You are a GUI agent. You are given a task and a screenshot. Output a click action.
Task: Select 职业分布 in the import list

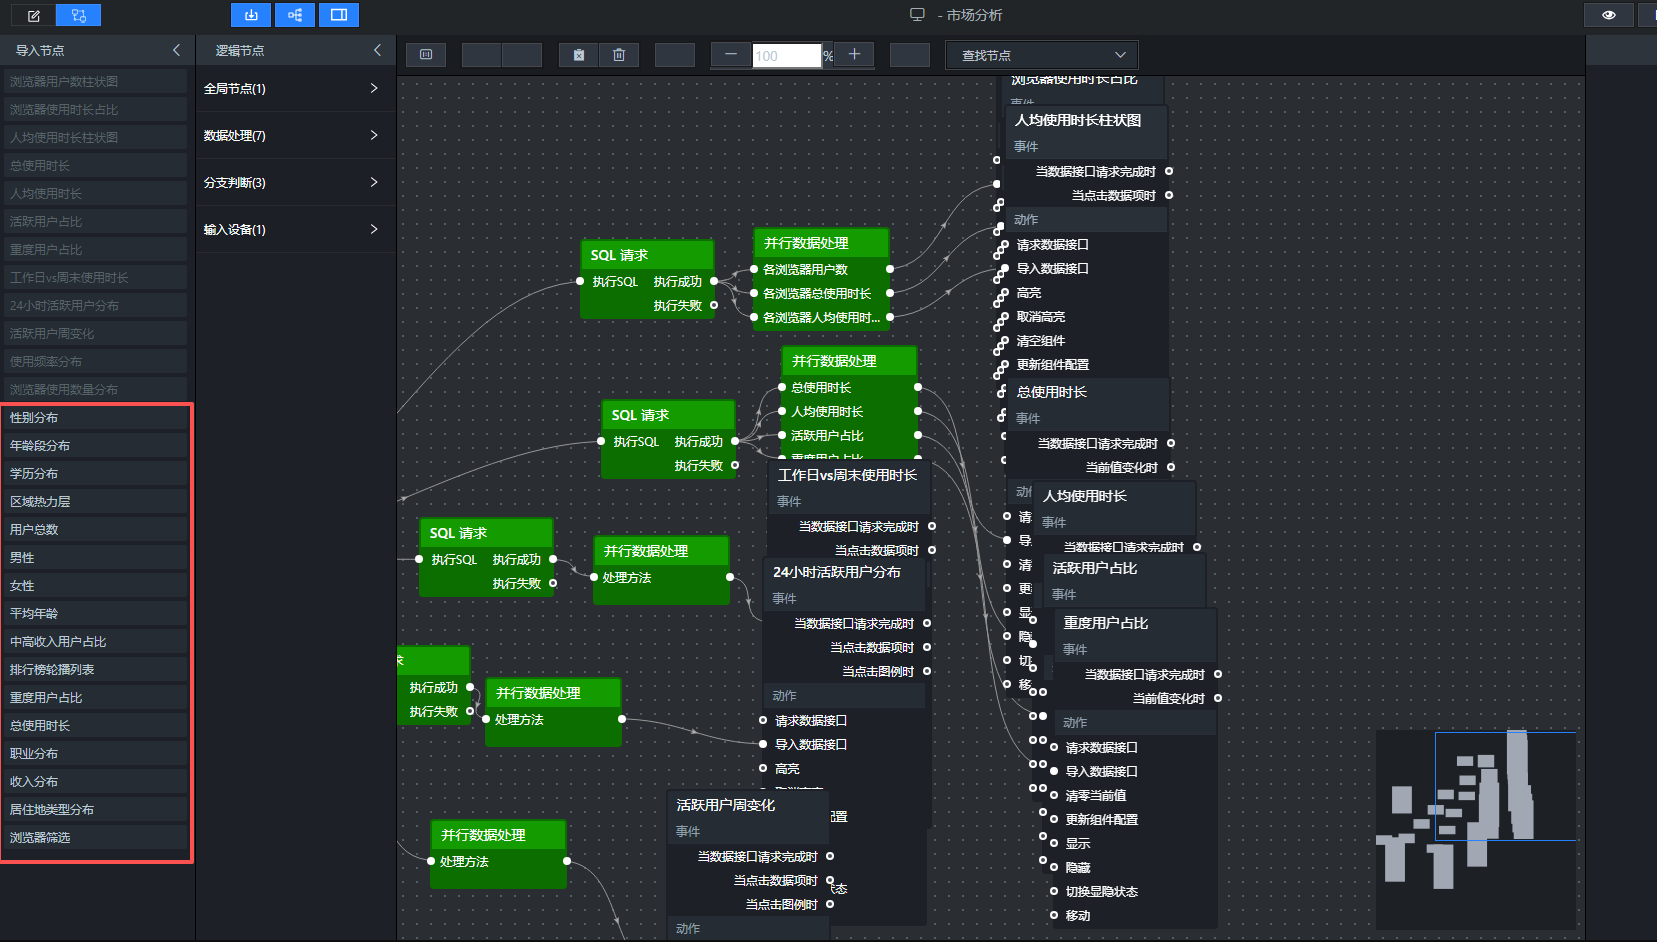(96, 754)
